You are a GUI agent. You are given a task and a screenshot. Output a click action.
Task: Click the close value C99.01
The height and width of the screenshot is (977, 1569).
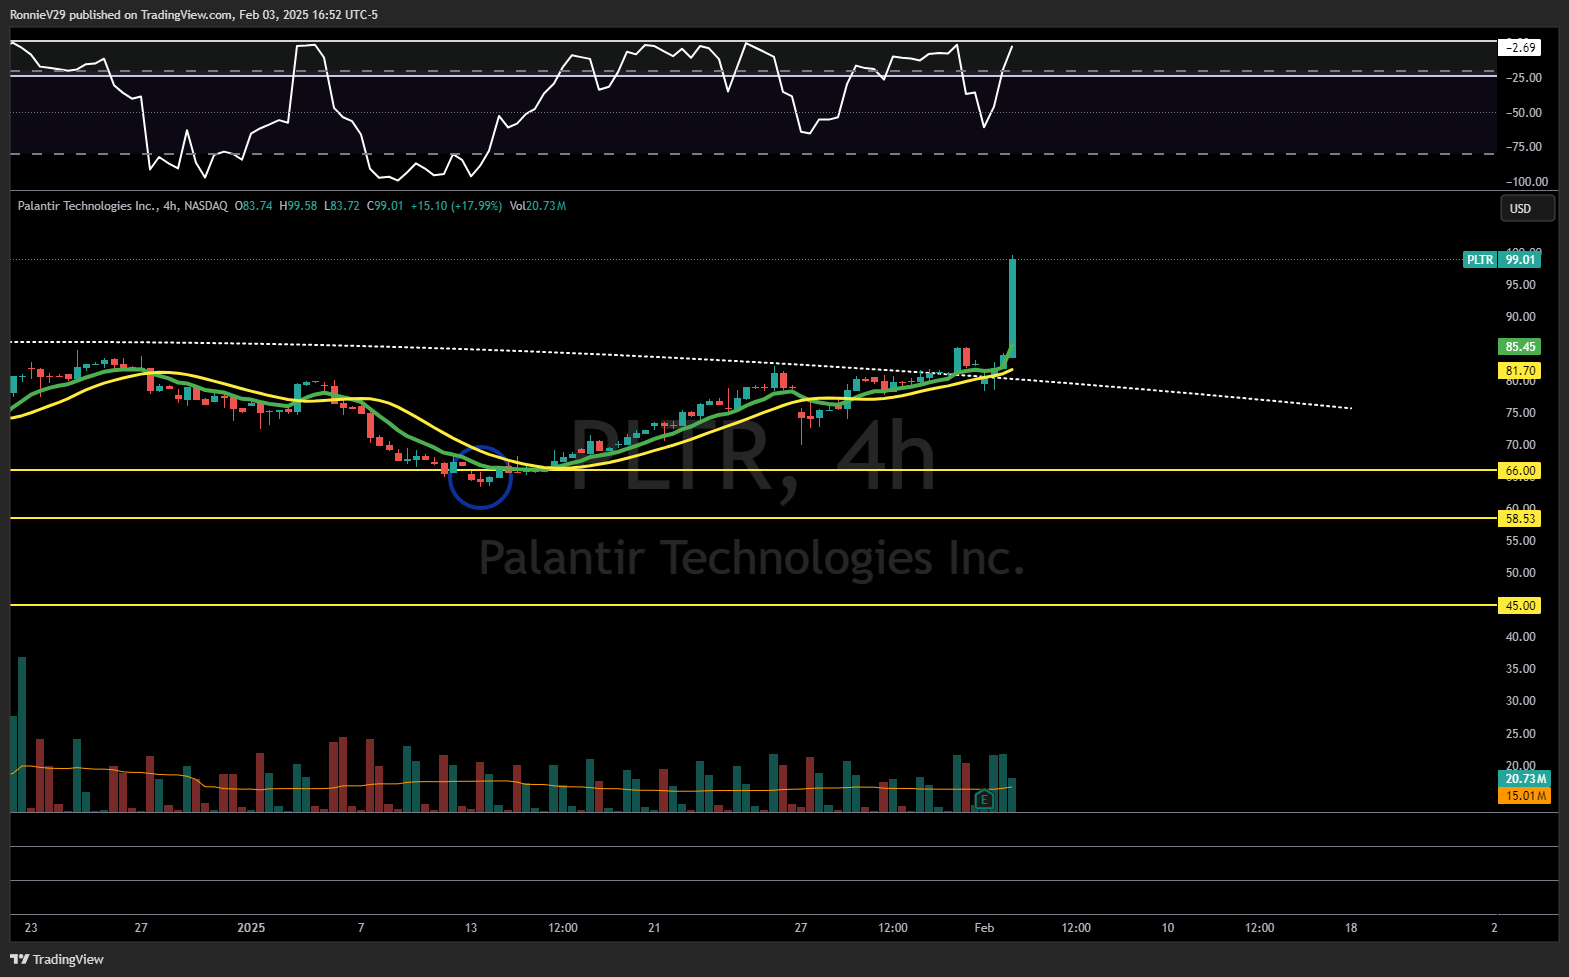click(x=385, y=206)
